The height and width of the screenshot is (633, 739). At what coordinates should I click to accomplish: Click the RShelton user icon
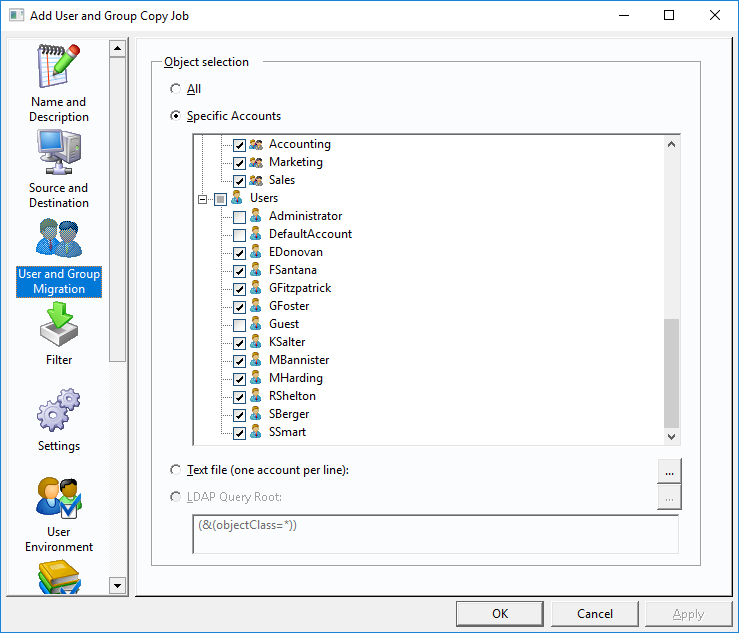pyautogui.click(x=256, y=396)
